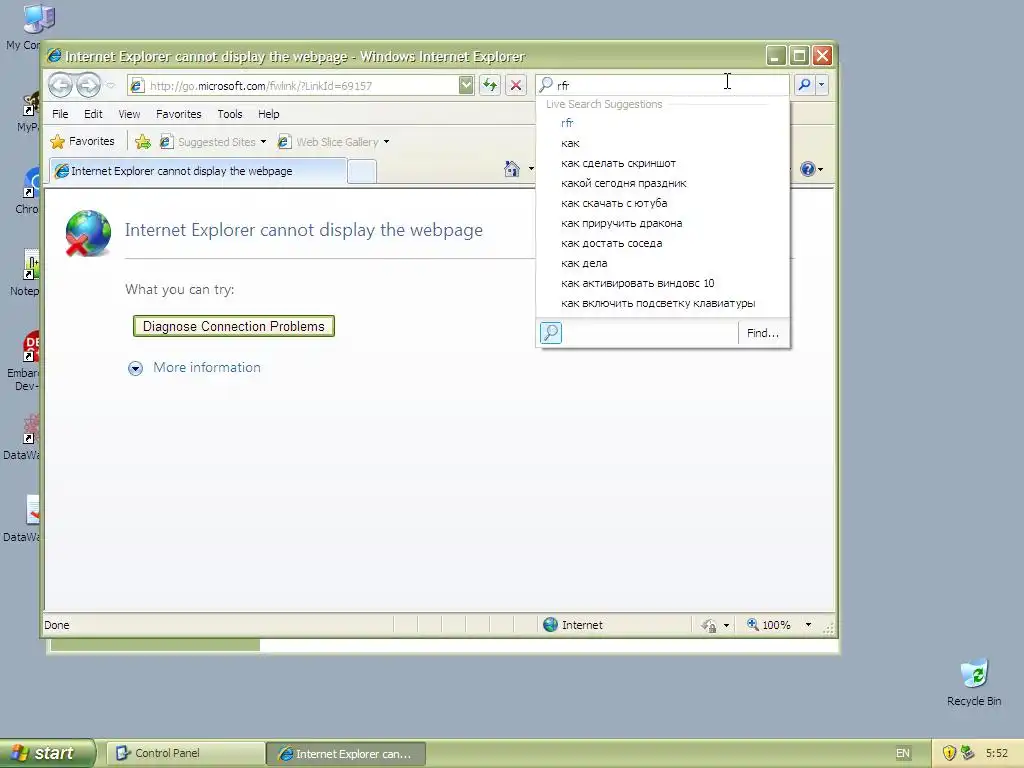
Task: Click the IE page icon in address bar
Action: [136, 86]
